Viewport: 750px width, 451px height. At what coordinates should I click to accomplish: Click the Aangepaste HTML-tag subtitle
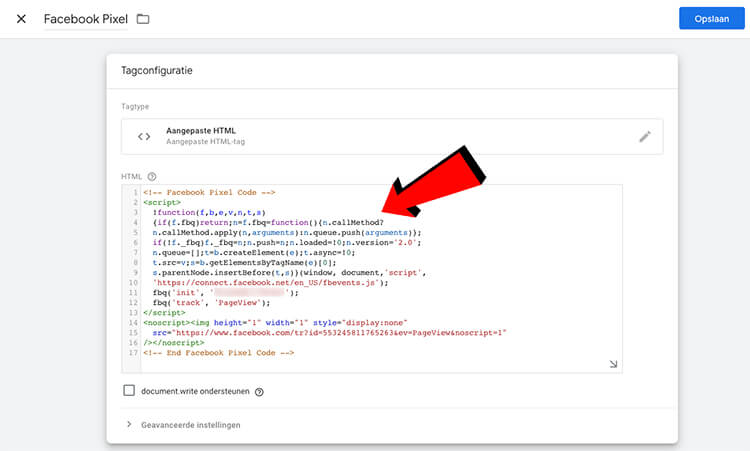tap(205, 142)
